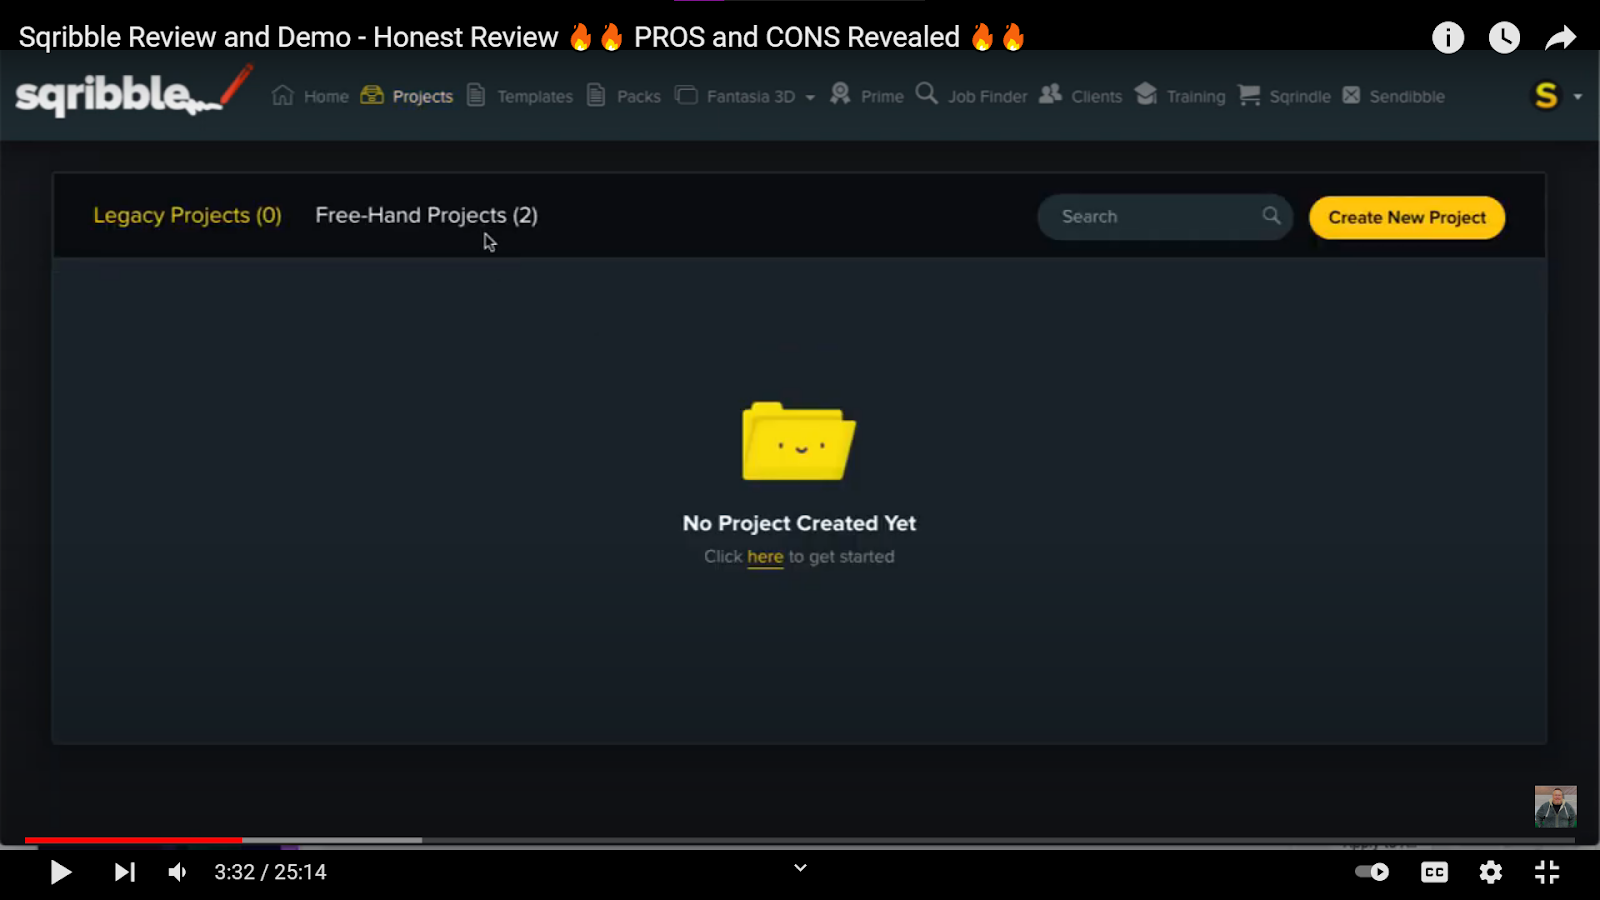Focus the project Search field
The height and width of the screenshot is (900, 1600).
(x=1165, y=217)
